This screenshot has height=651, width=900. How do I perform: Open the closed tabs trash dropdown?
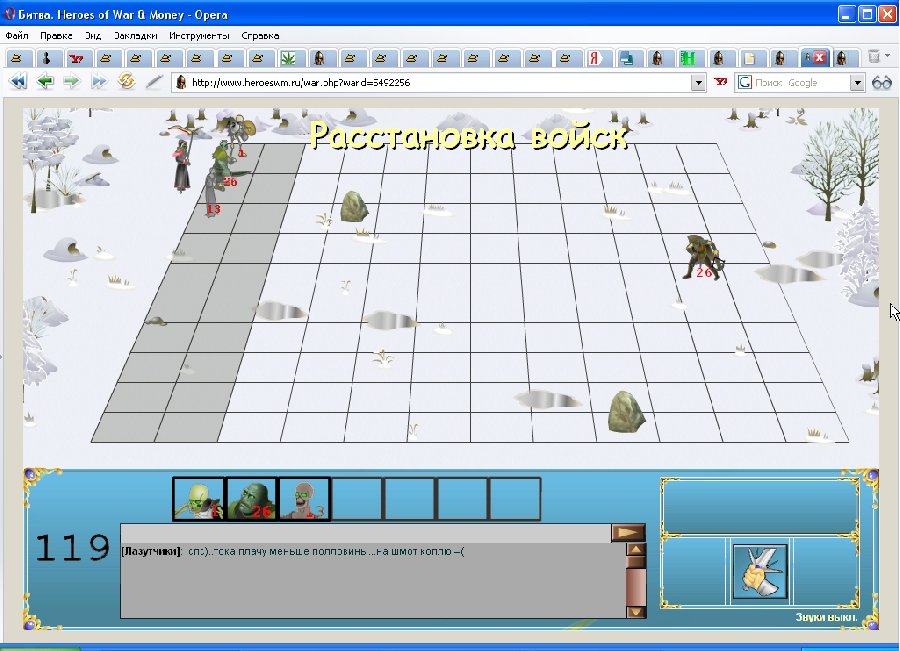pyautogui.click(x=876, y=57)
